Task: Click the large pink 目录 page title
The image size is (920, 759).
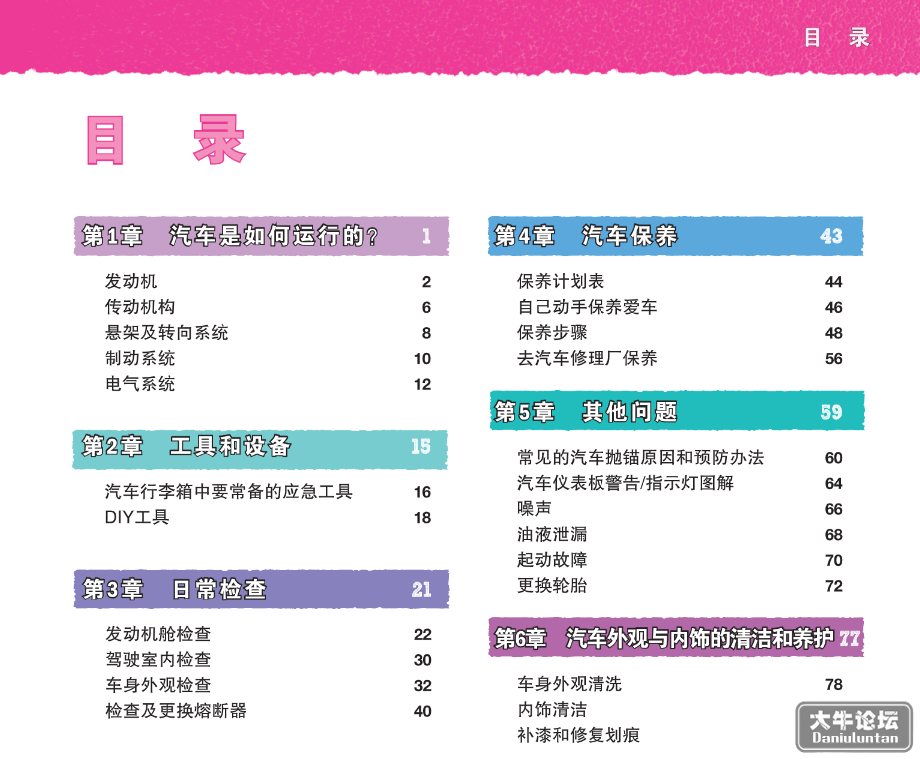Action: 166,140
